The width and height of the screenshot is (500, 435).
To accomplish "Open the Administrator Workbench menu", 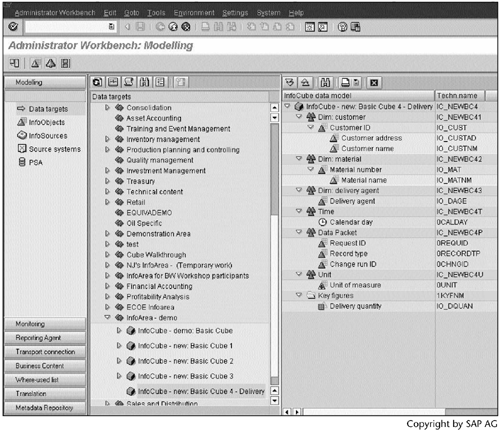I will click(55, 13).
